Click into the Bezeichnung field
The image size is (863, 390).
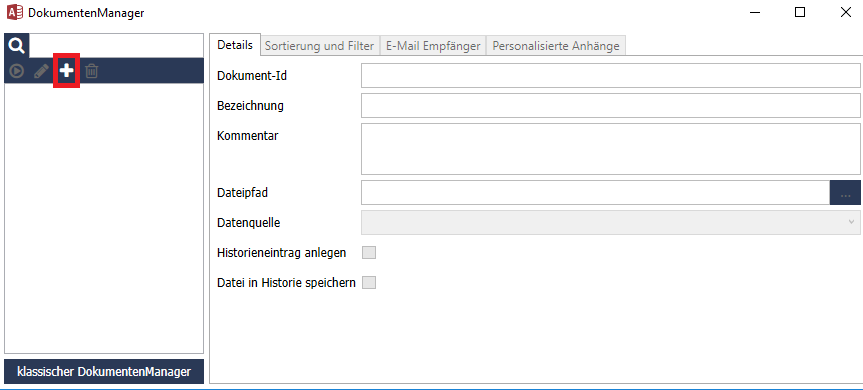[610, 106]
